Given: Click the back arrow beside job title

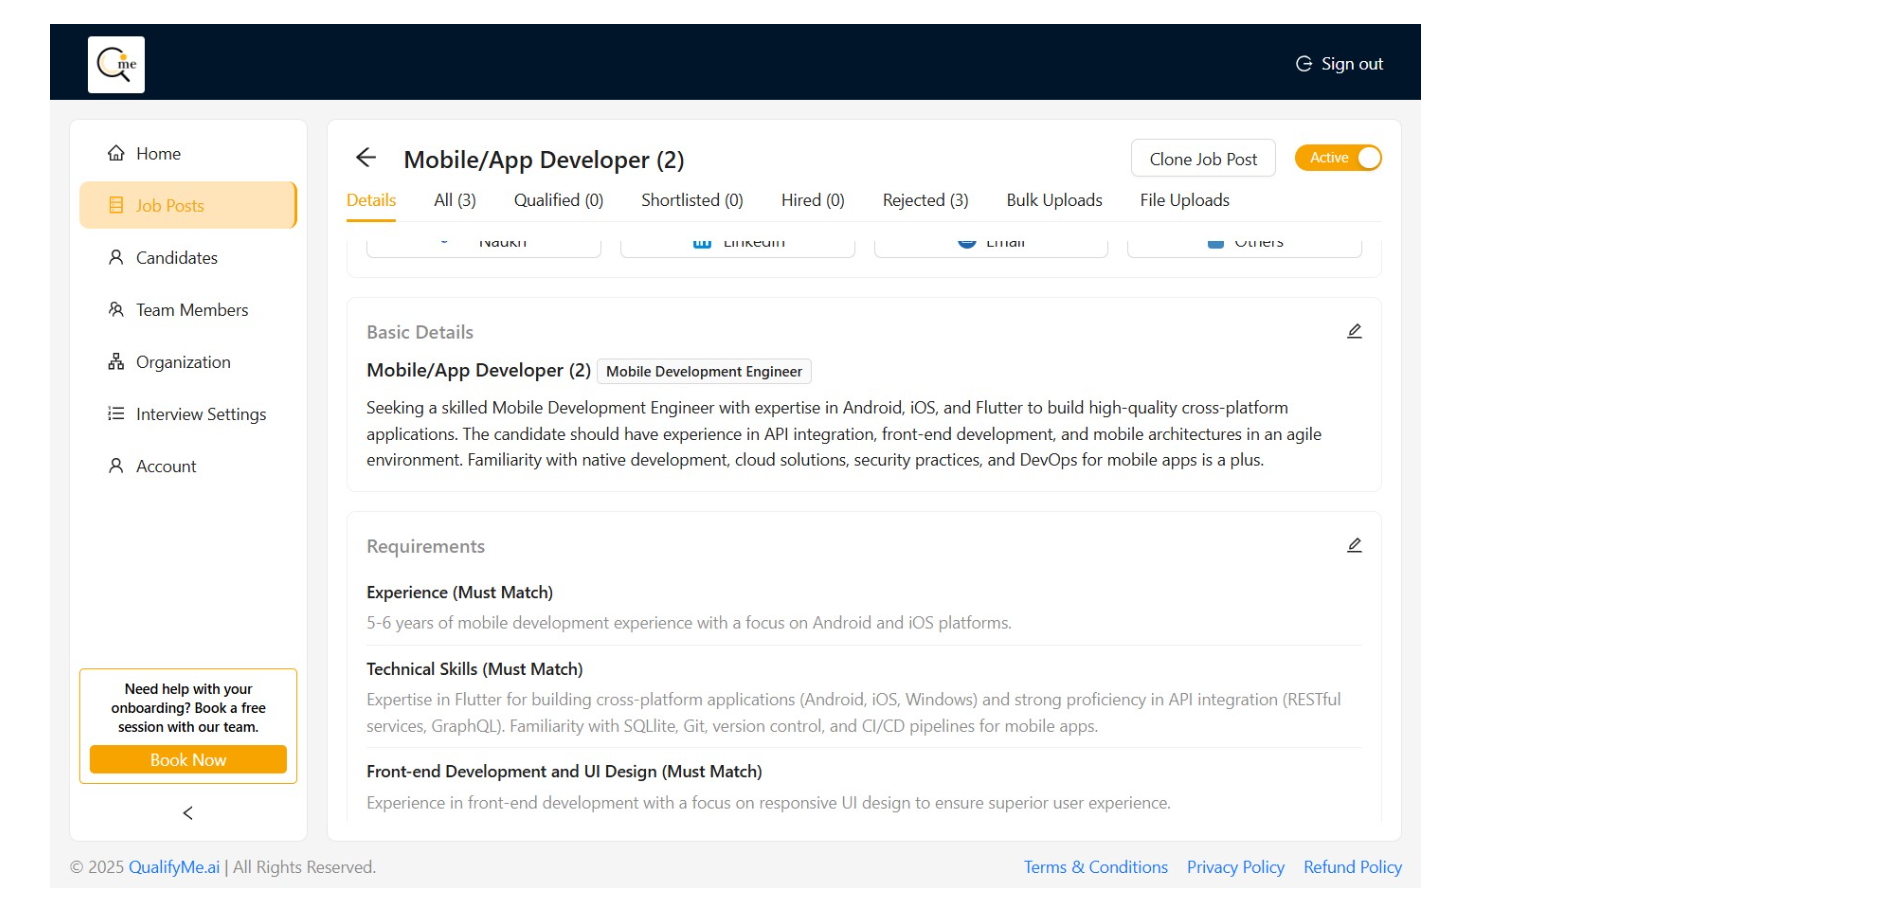Looking at the screenshot, I should [x=366, y=158].
